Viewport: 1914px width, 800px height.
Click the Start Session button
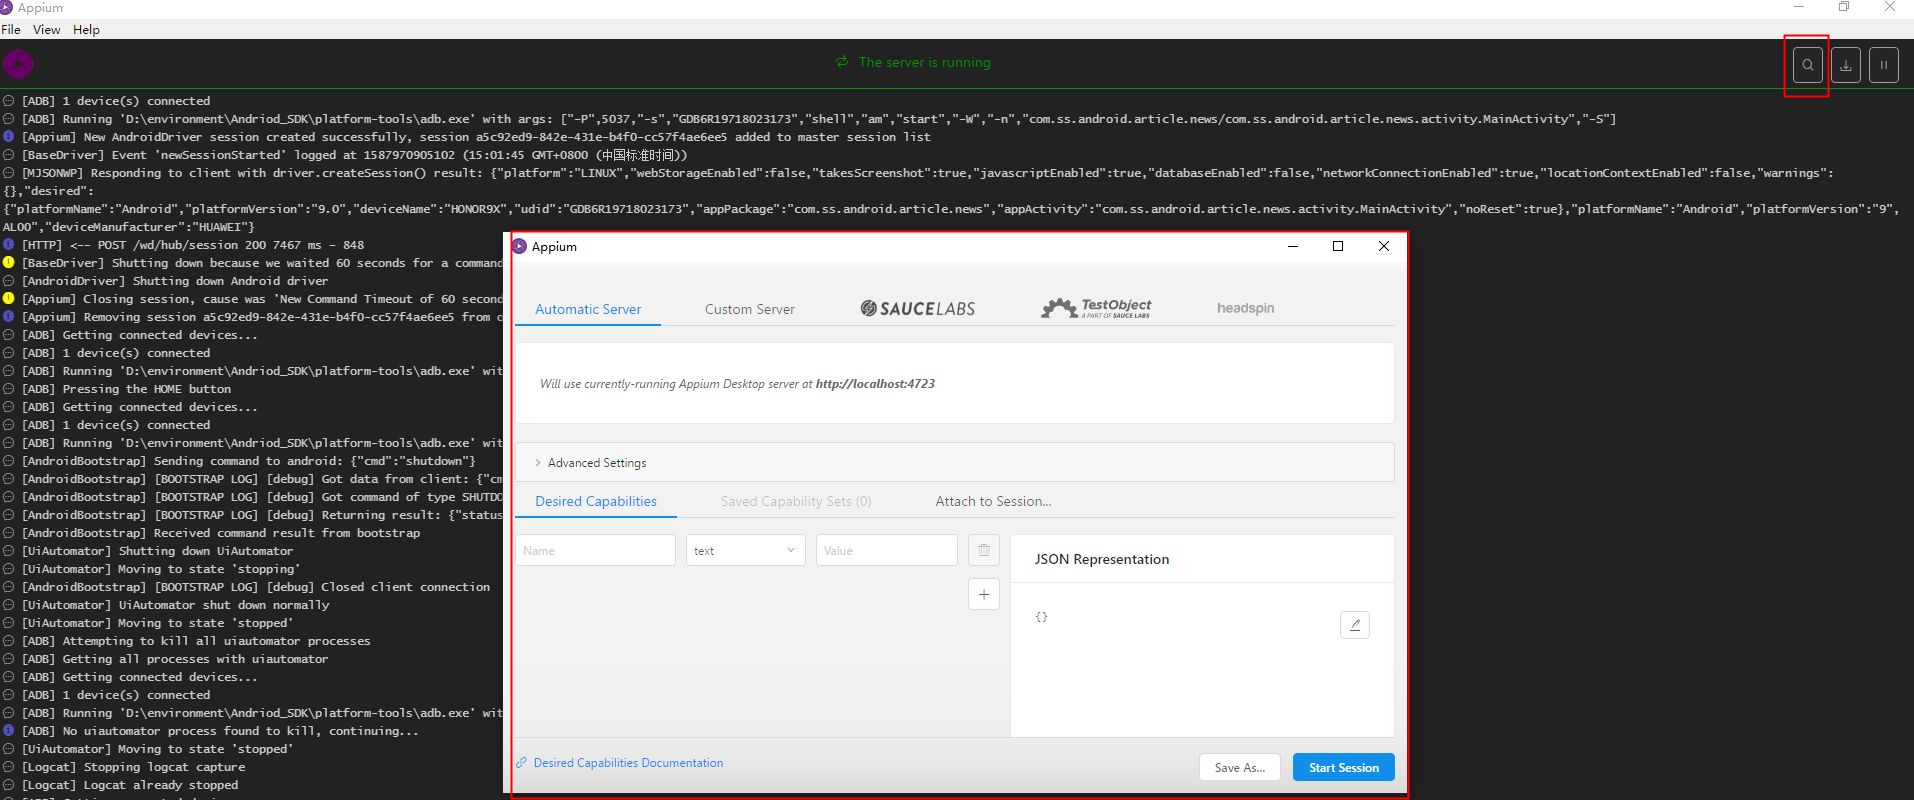(x=1343, y=767)
